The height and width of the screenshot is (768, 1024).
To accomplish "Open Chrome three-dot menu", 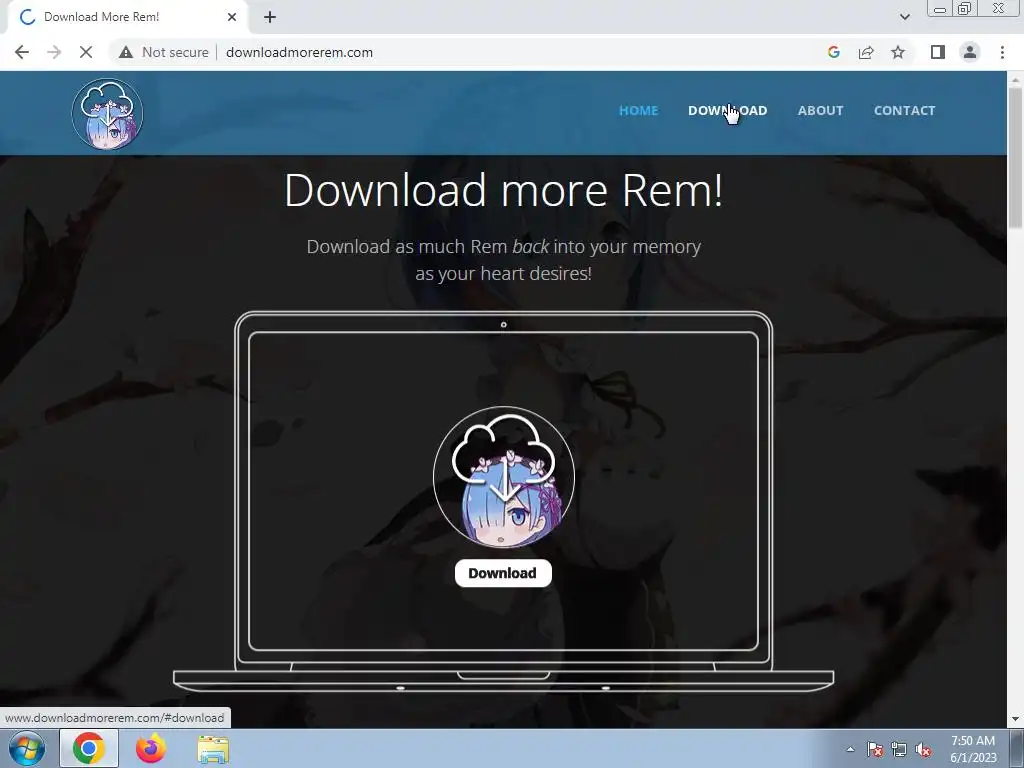I will 1002,52.
